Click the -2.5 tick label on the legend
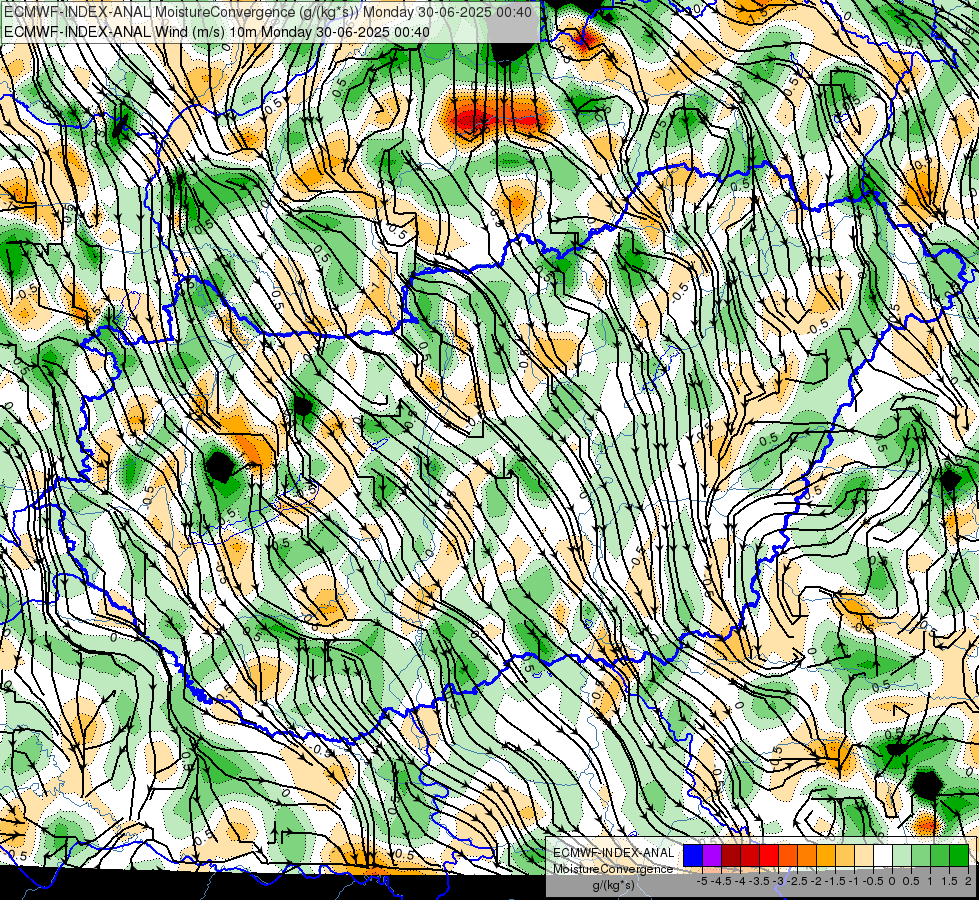979x900 pixels. pos(797,881)
